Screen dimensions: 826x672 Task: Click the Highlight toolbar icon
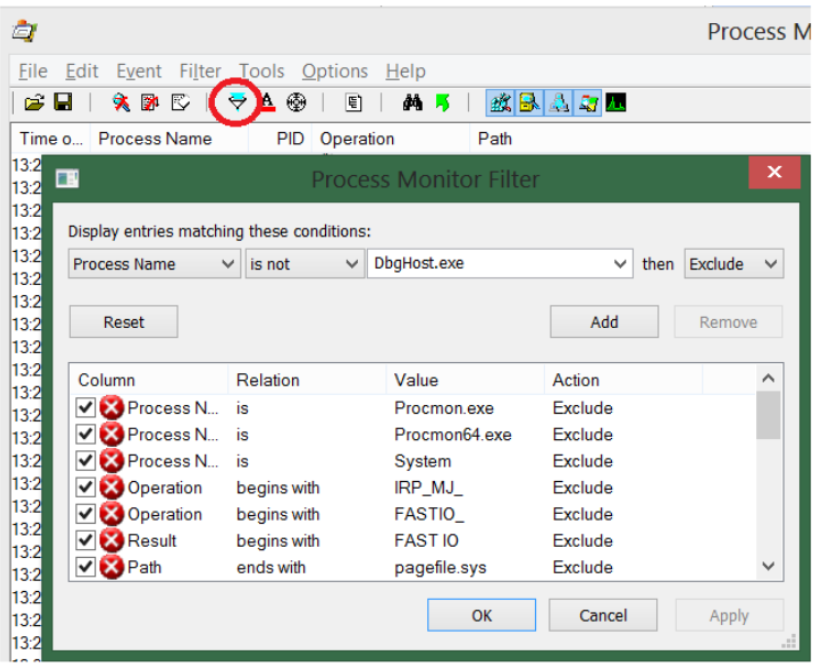coord(267,102)
